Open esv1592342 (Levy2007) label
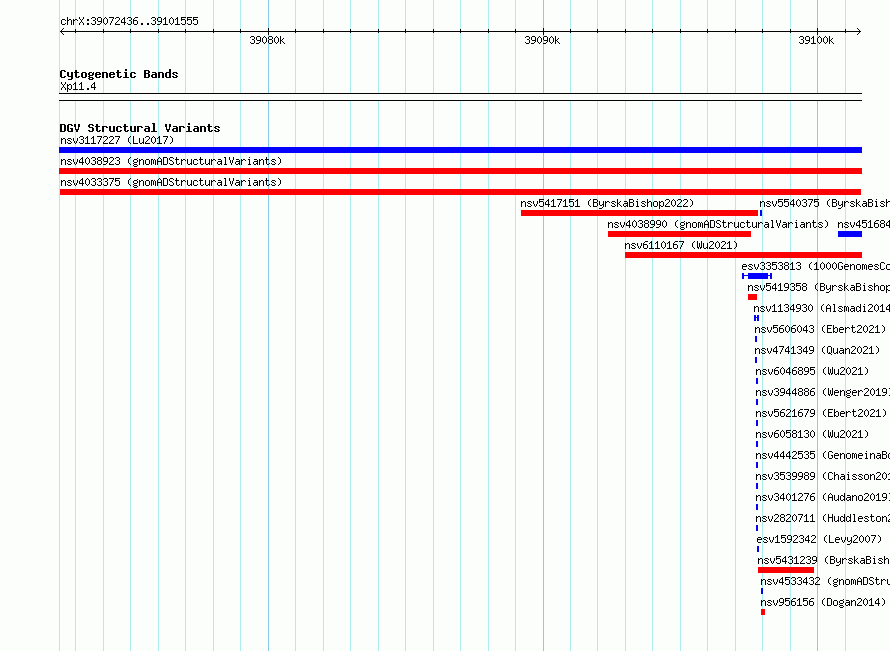 click(818, 539)
